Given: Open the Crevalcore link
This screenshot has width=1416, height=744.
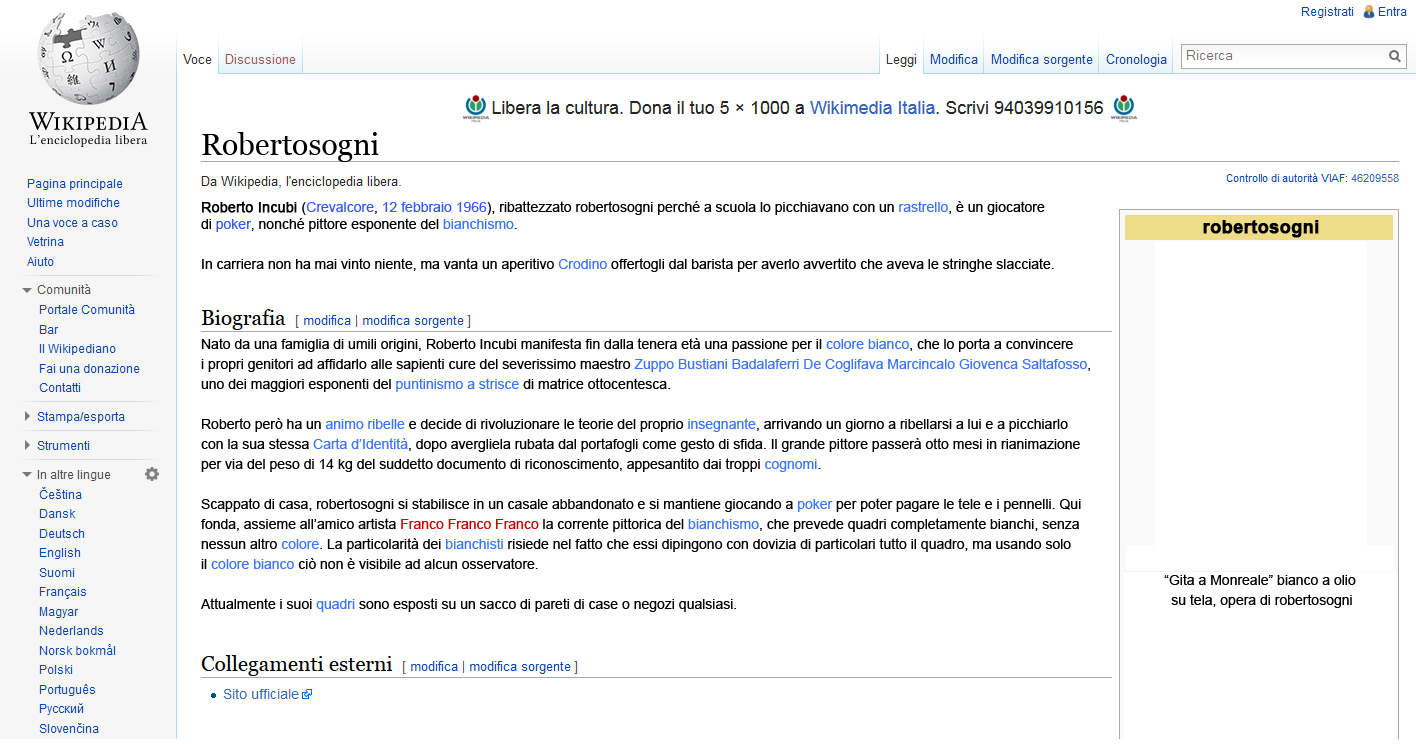Looking at the screenshot, I should 340,207.
